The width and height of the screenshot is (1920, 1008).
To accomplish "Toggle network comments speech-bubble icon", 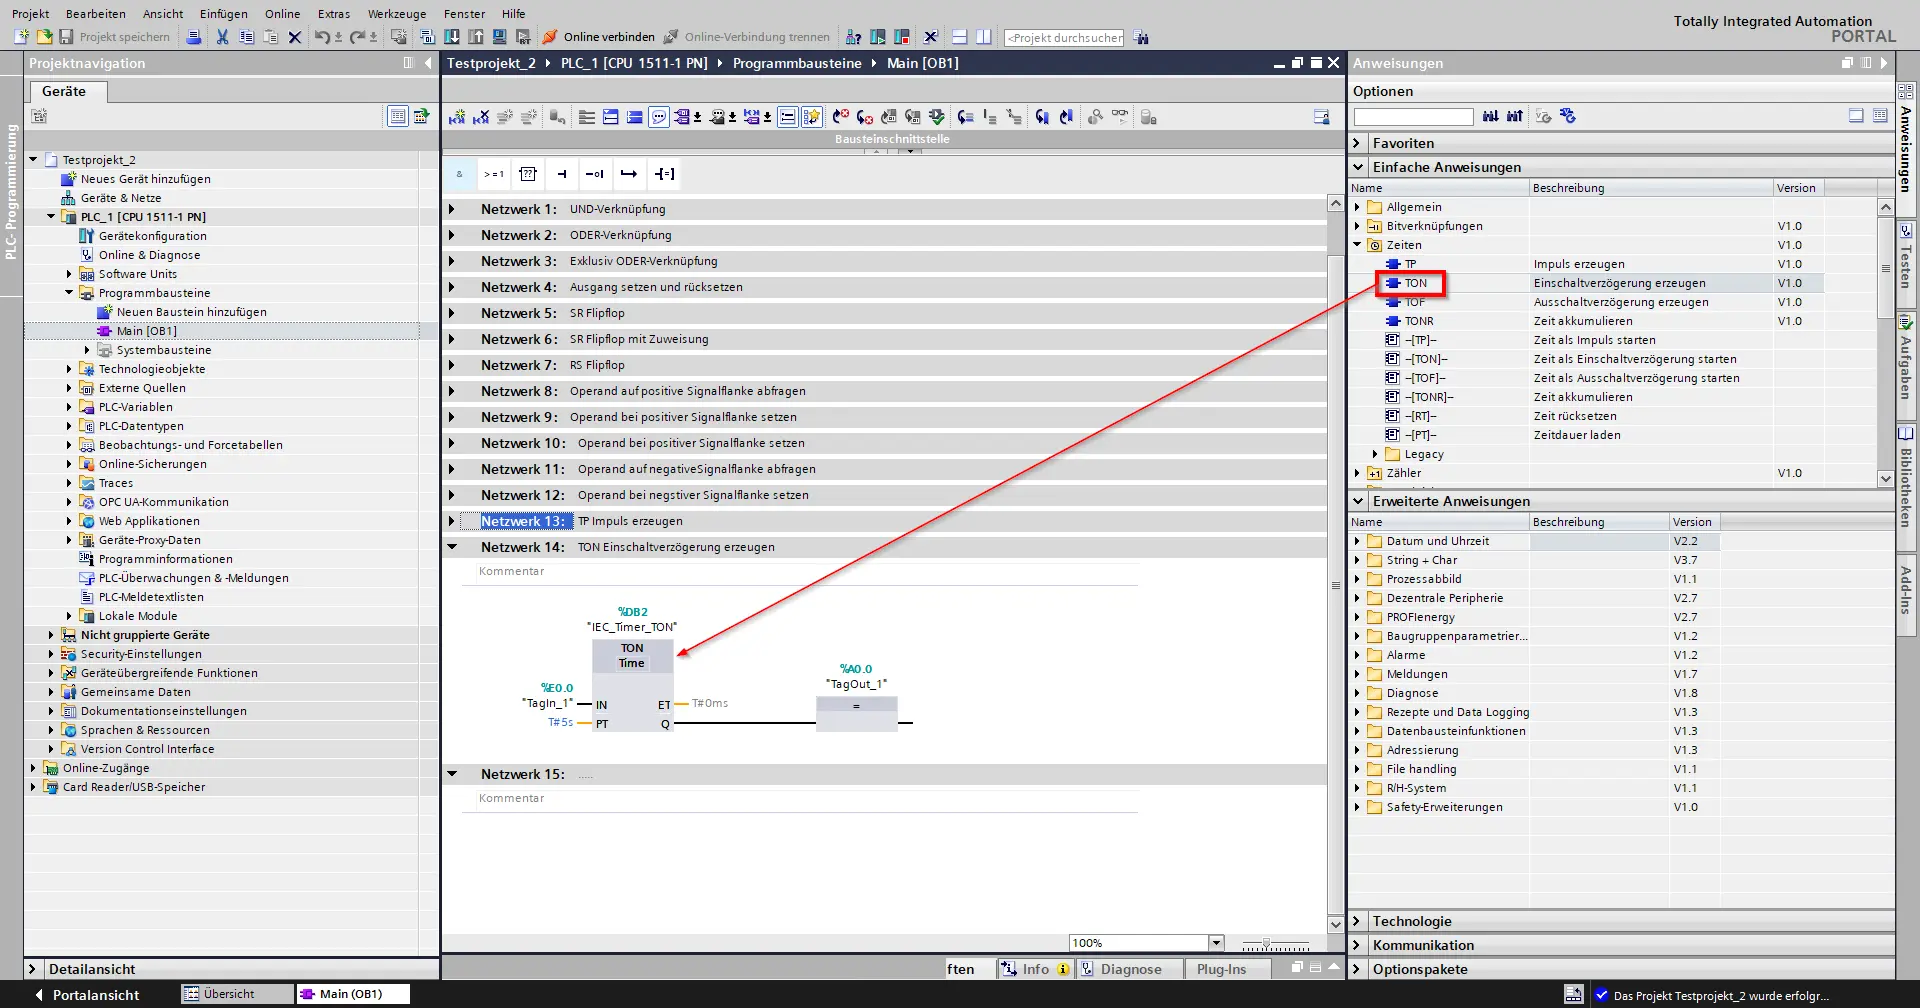I will point(659,117).
